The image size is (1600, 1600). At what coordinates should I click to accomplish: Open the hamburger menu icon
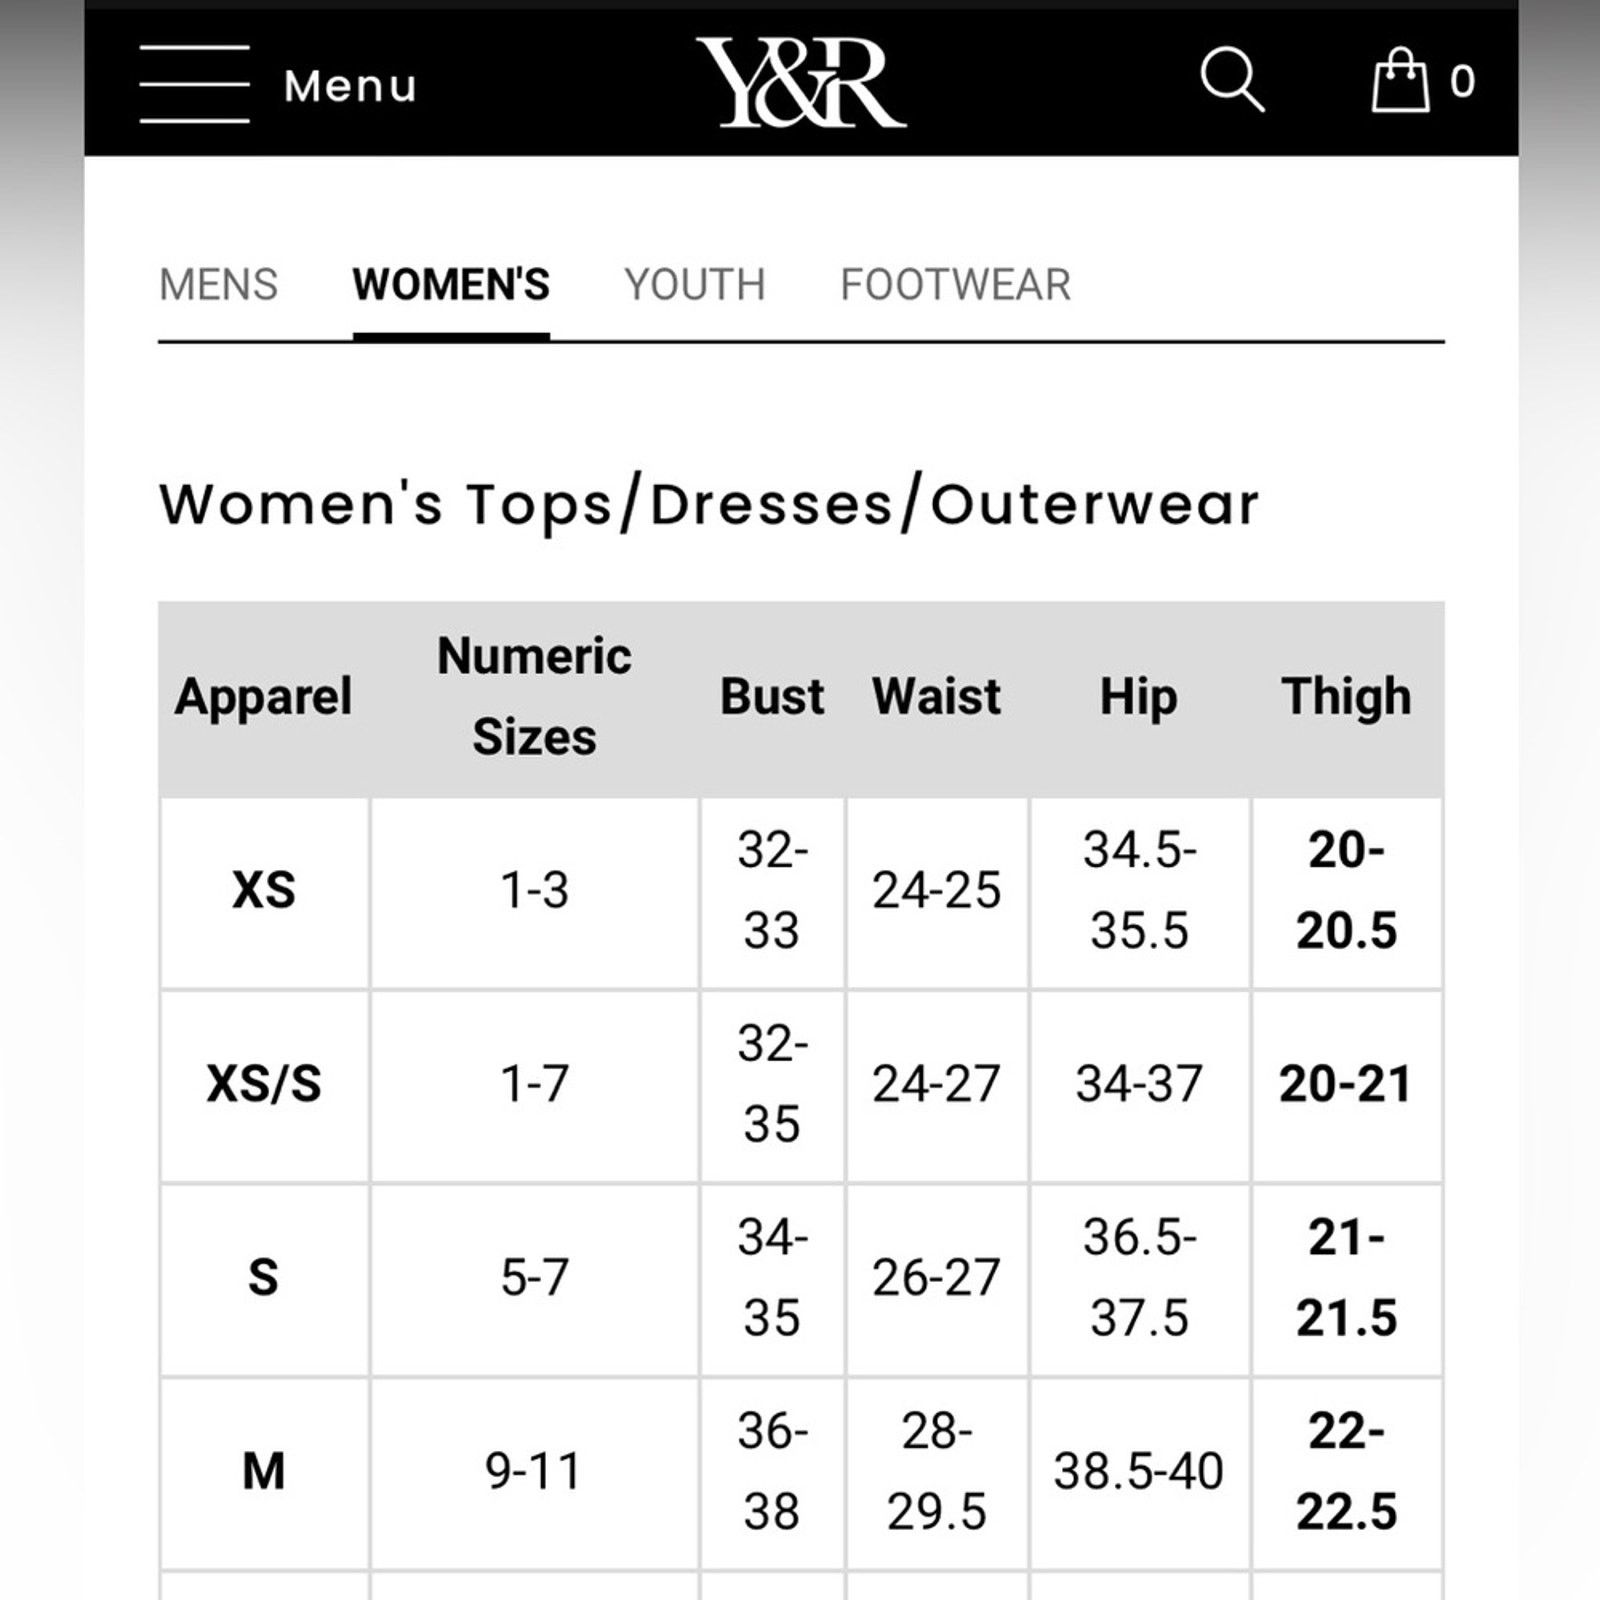point(194,84)
